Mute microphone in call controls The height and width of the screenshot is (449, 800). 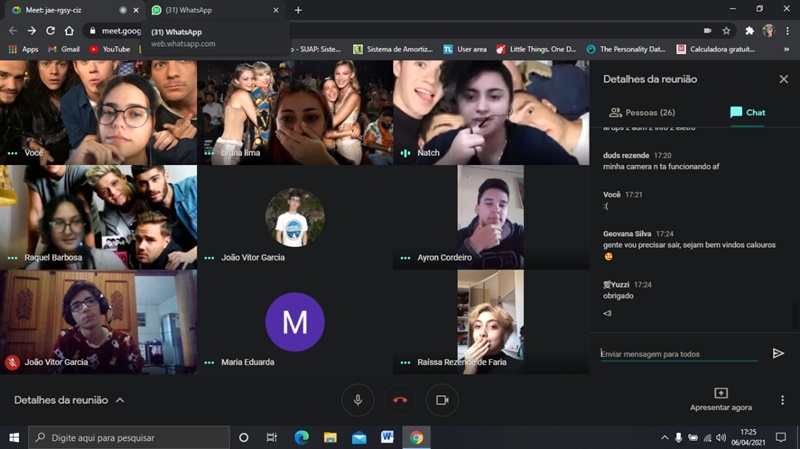pyautogui.click(x=358, y=400)
